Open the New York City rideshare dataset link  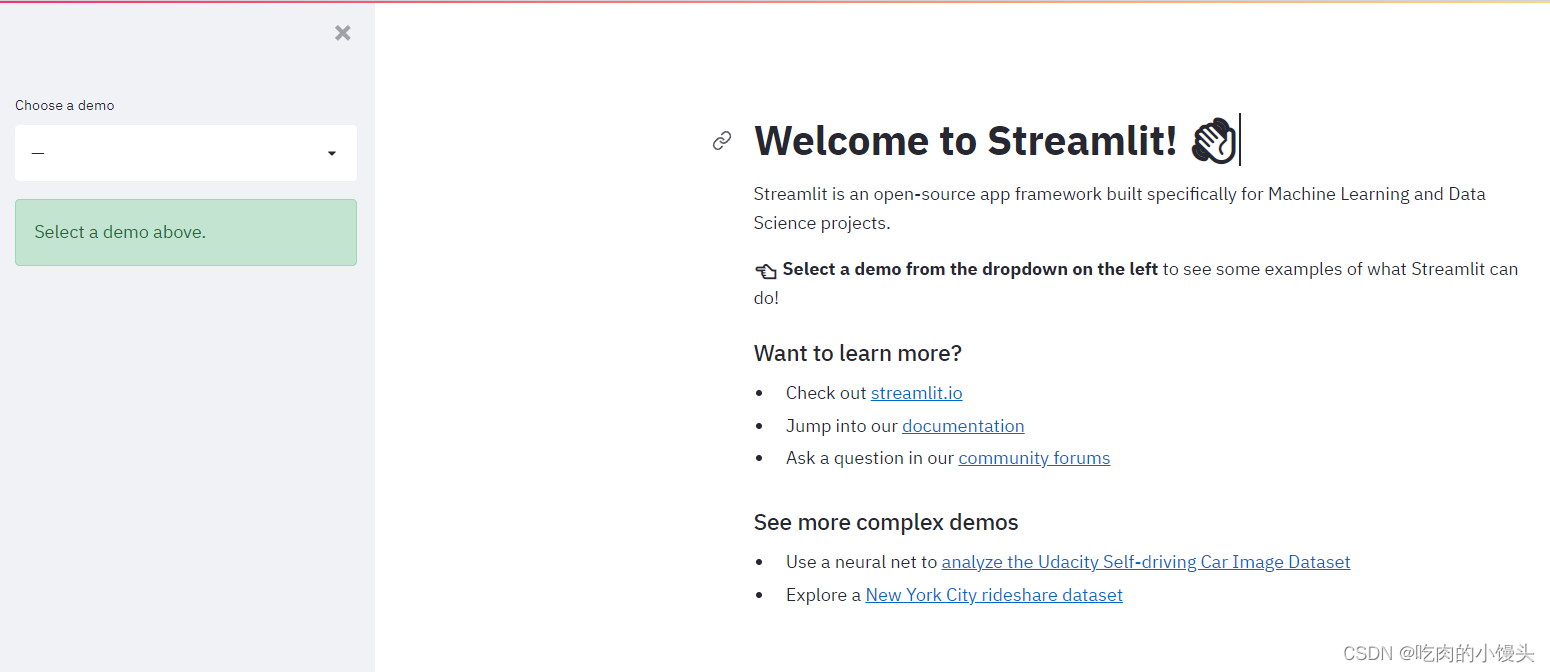[x=994, y=595]
